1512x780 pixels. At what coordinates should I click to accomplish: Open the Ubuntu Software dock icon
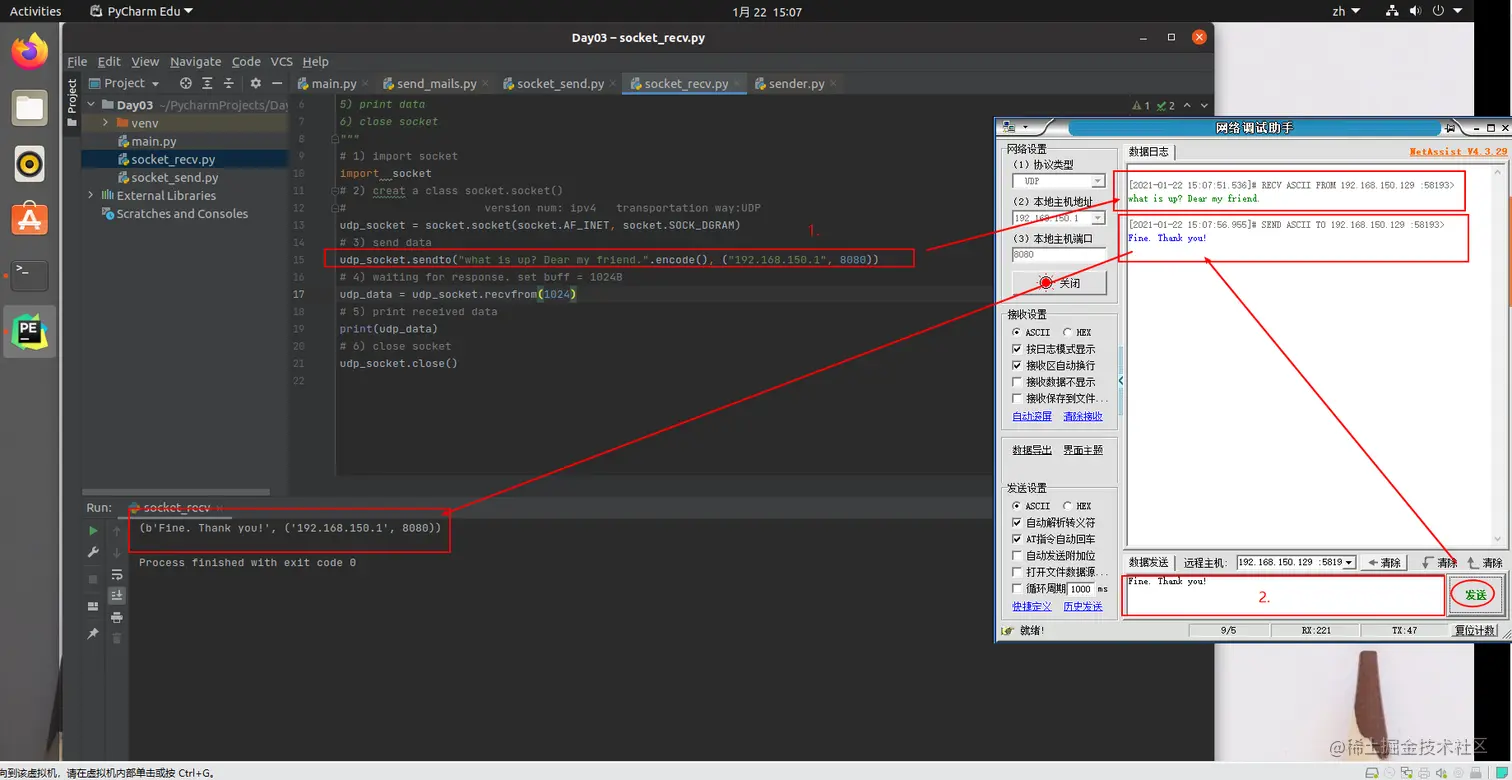point(30,217)
